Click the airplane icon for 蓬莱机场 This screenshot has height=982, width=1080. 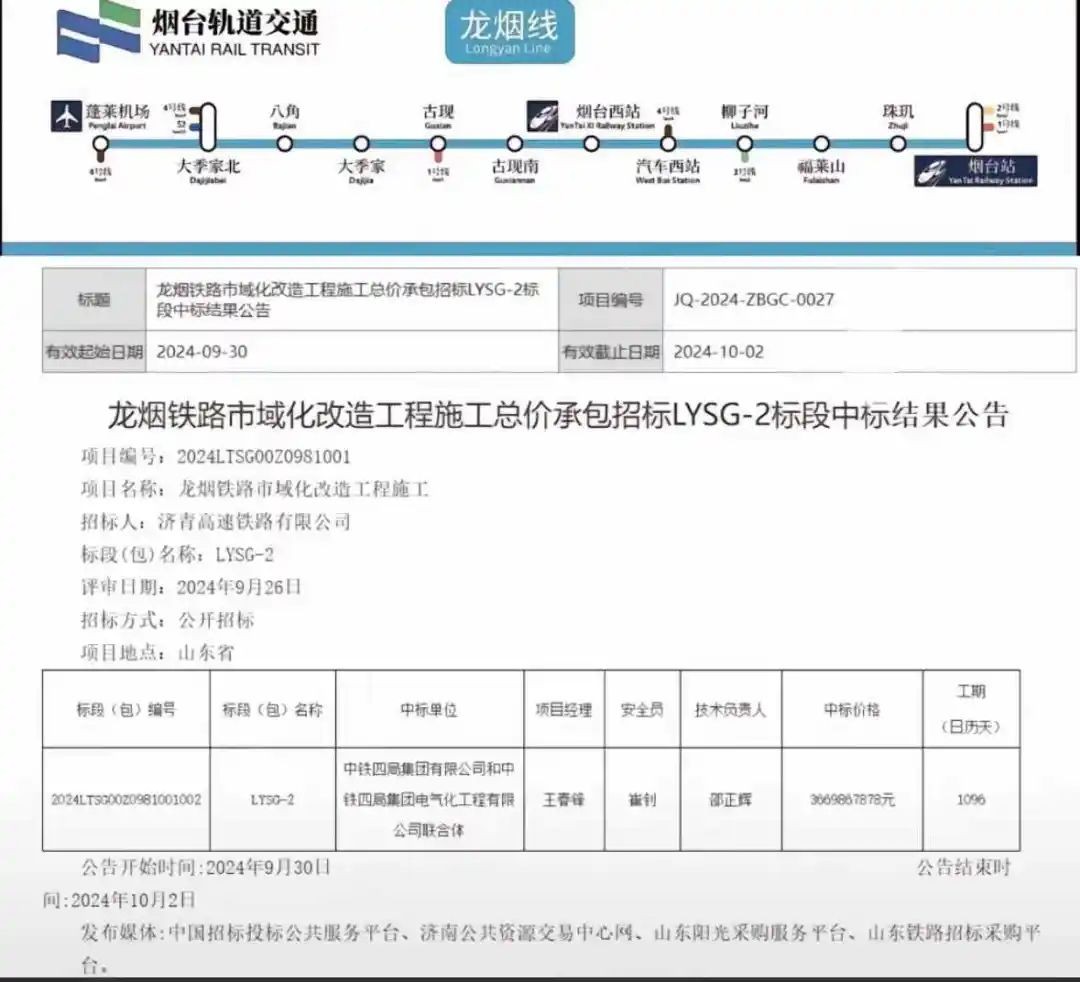point(66,117)
